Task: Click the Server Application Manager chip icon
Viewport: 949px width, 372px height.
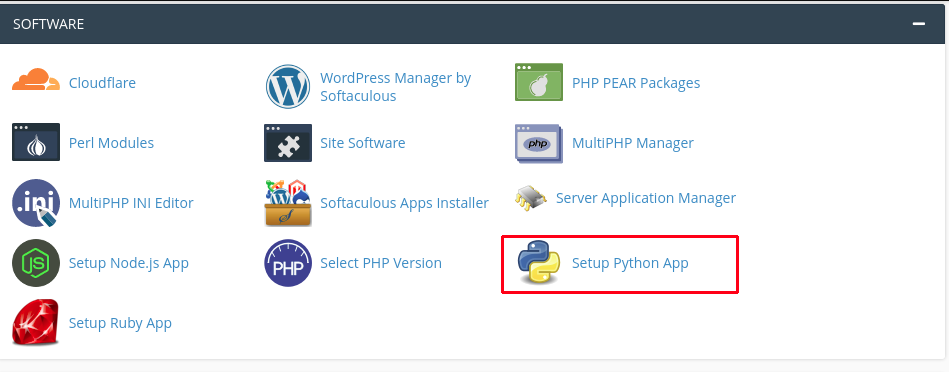Action: [531, 198]
